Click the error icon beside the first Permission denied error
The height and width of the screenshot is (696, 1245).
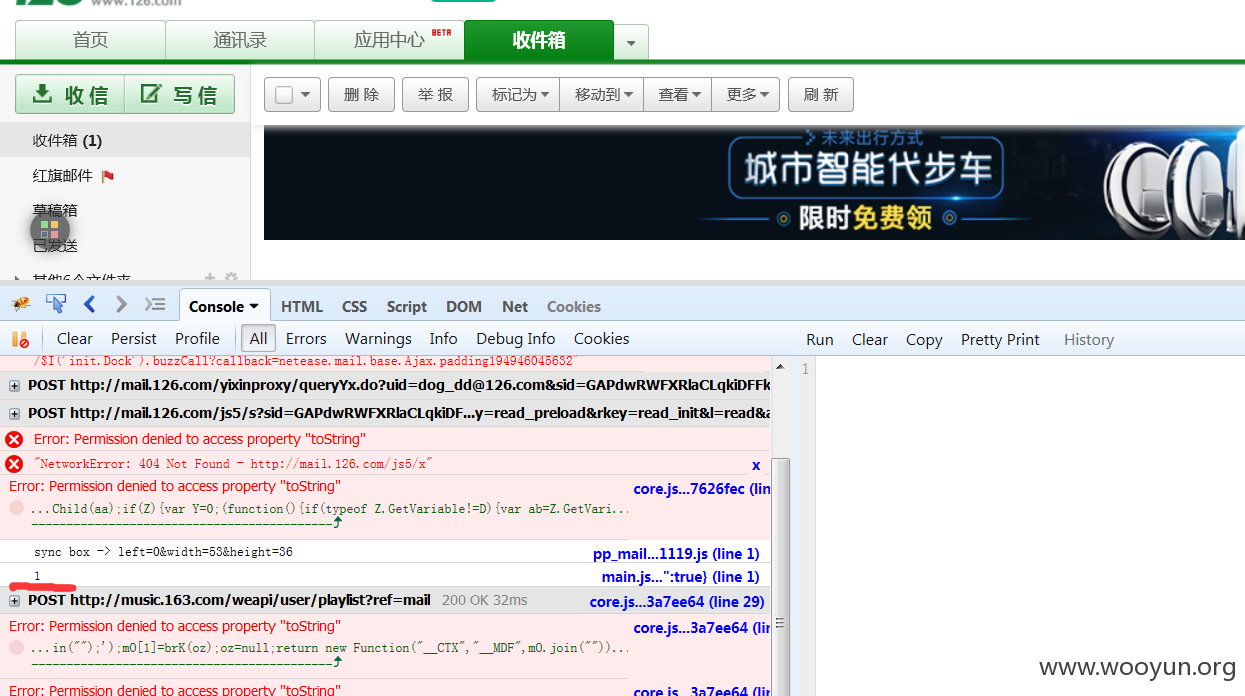14,439
